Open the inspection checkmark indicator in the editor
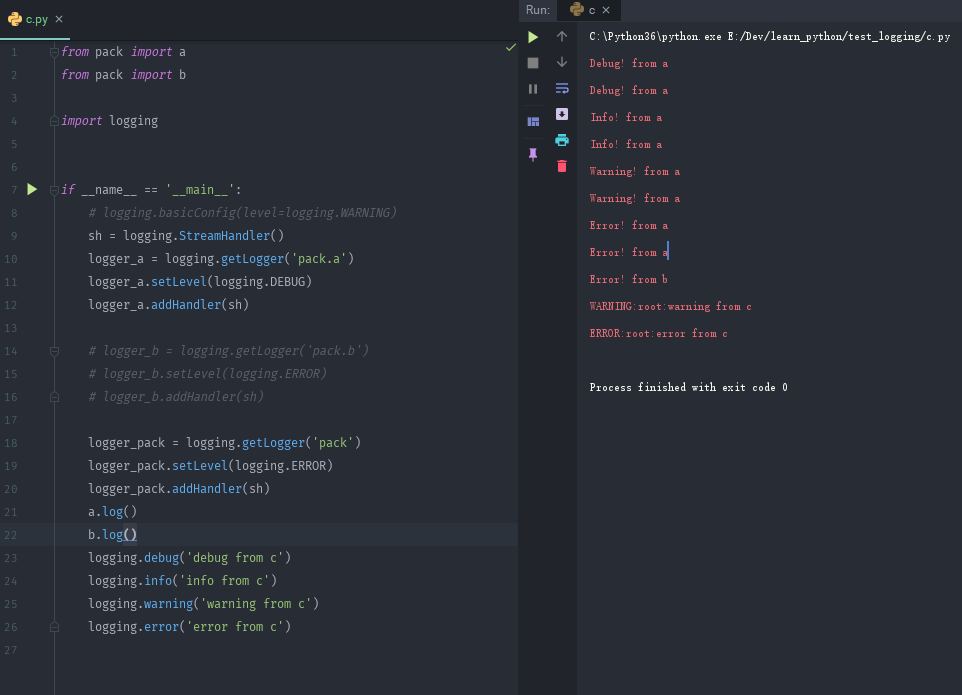 click(510, 47)
